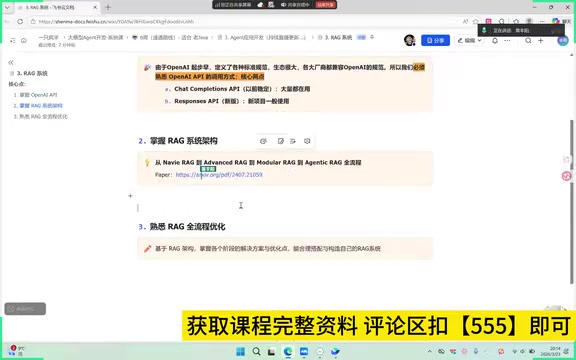Click breadcrumb 大模型Agent开发-系统课
Screen dimensions: 576x360
click(x=95, y=37)
